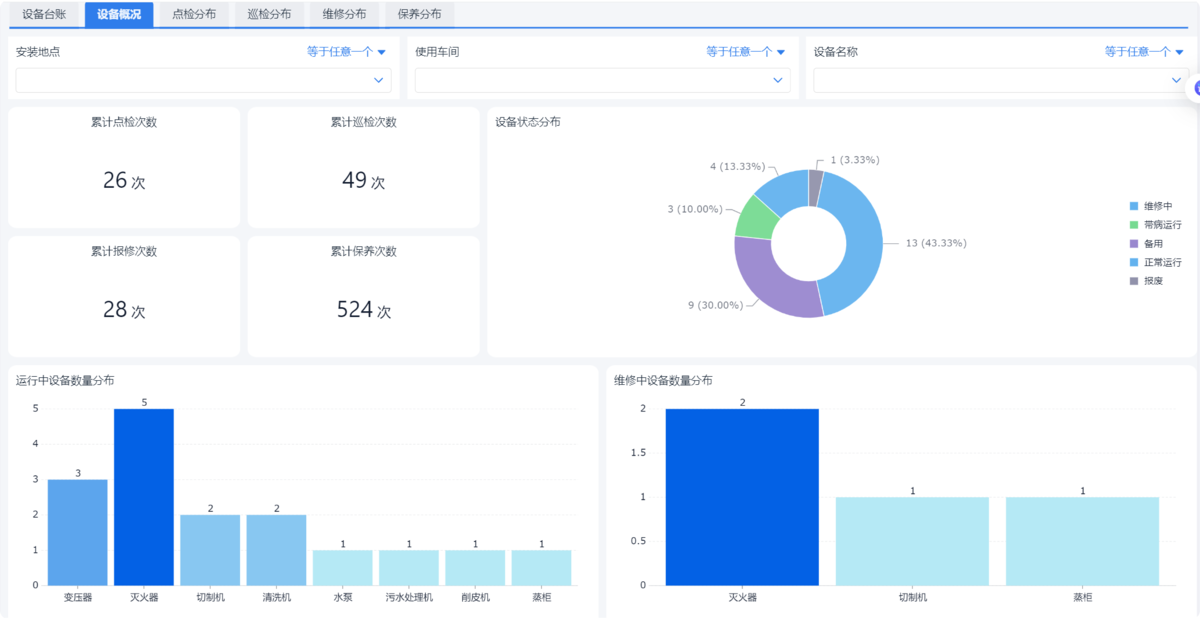Click the 累计保养次数 524 次 card
The height and width of the screenshot is (619, 1200).
[364, 296]
